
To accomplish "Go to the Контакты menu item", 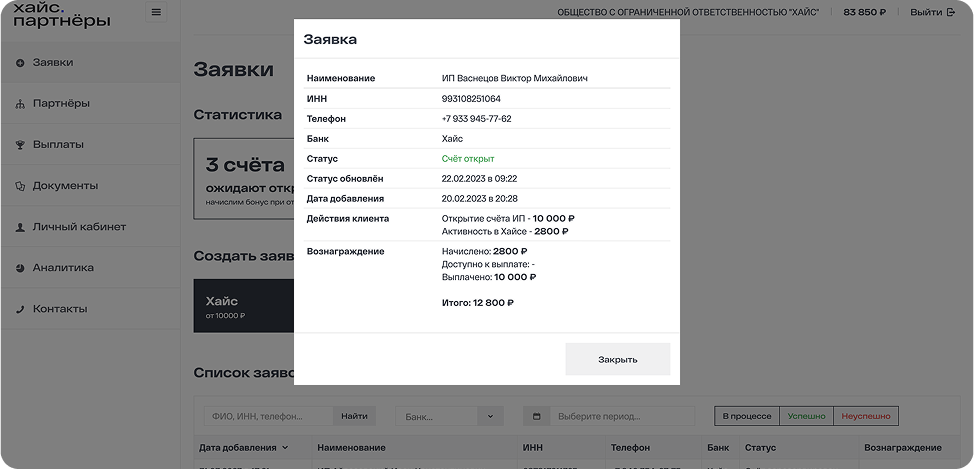I will (60, 309).
